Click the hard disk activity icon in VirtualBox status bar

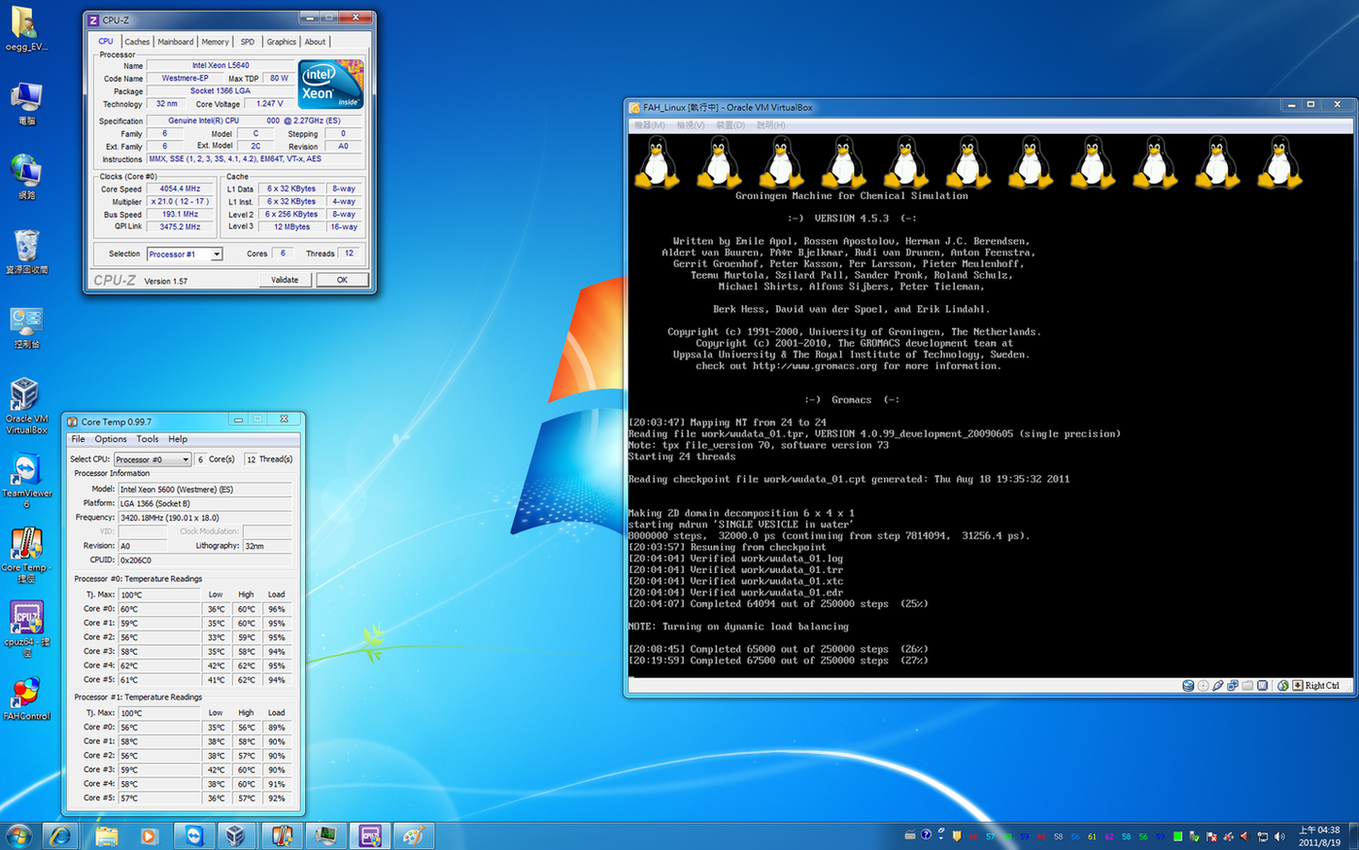click(x=1188, y=686)
